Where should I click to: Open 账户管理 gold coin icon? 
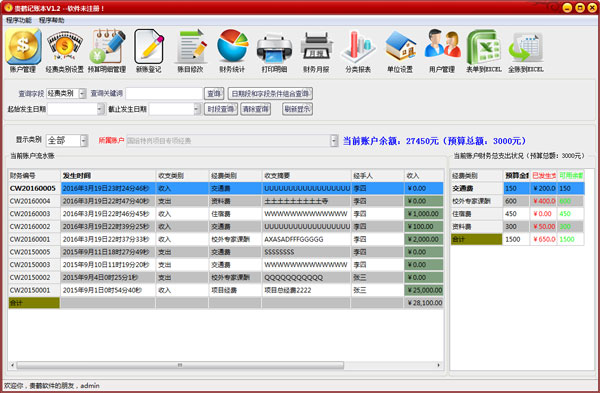pos(23,47)
